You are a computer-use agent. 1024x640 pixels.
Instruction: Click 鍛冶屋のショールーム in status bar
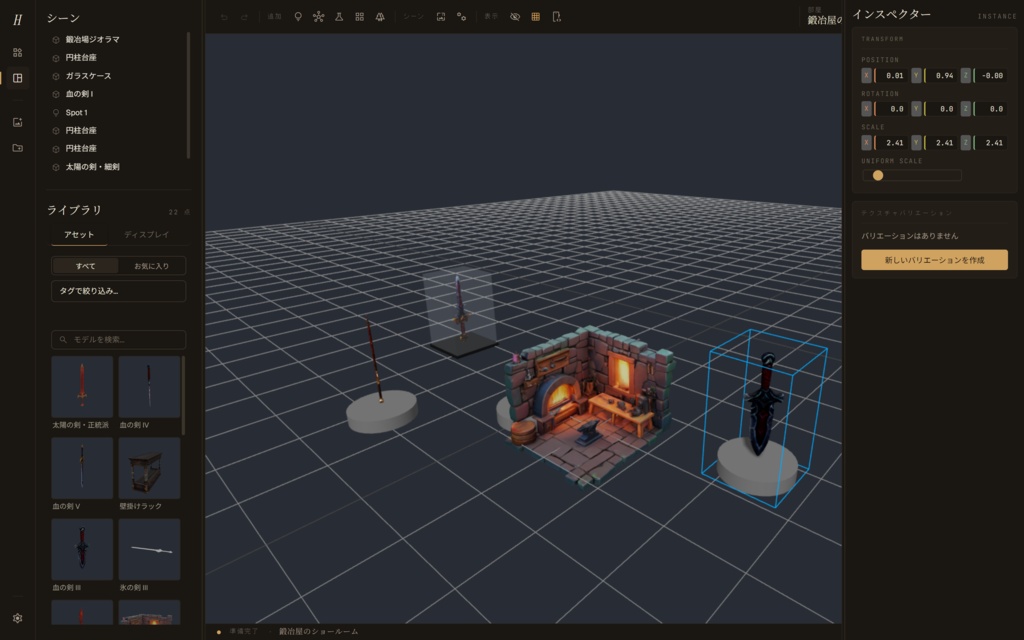(x=319, y=632)
